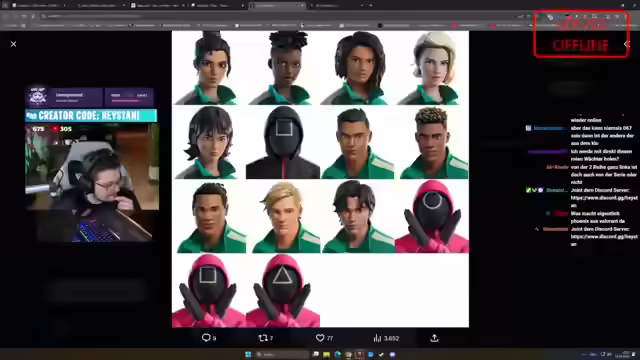Click chat message 'Was macht eigentlich phoenix'
Screen dimensions: 640x360
click(x=595, y=217)
